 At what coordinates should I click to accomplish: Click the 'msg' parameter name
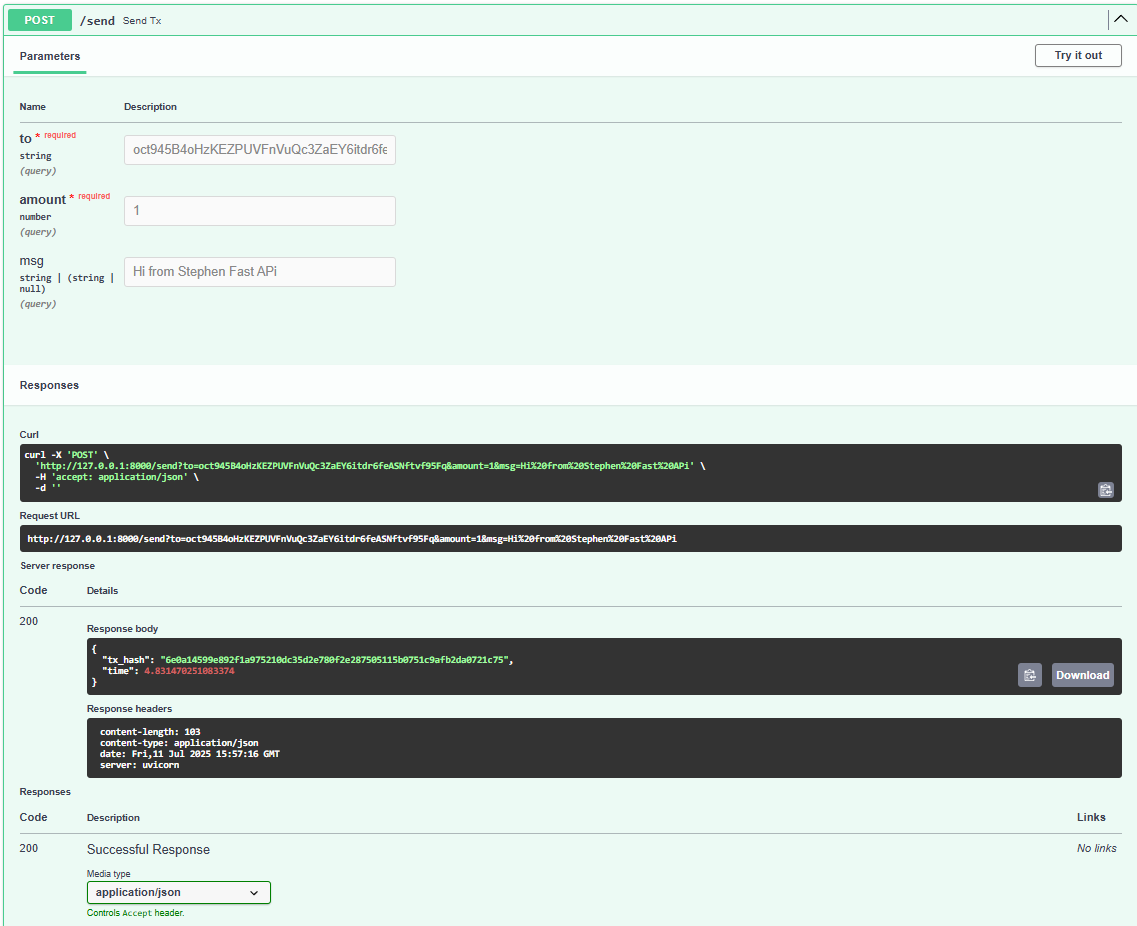click(x=31, y=261)
